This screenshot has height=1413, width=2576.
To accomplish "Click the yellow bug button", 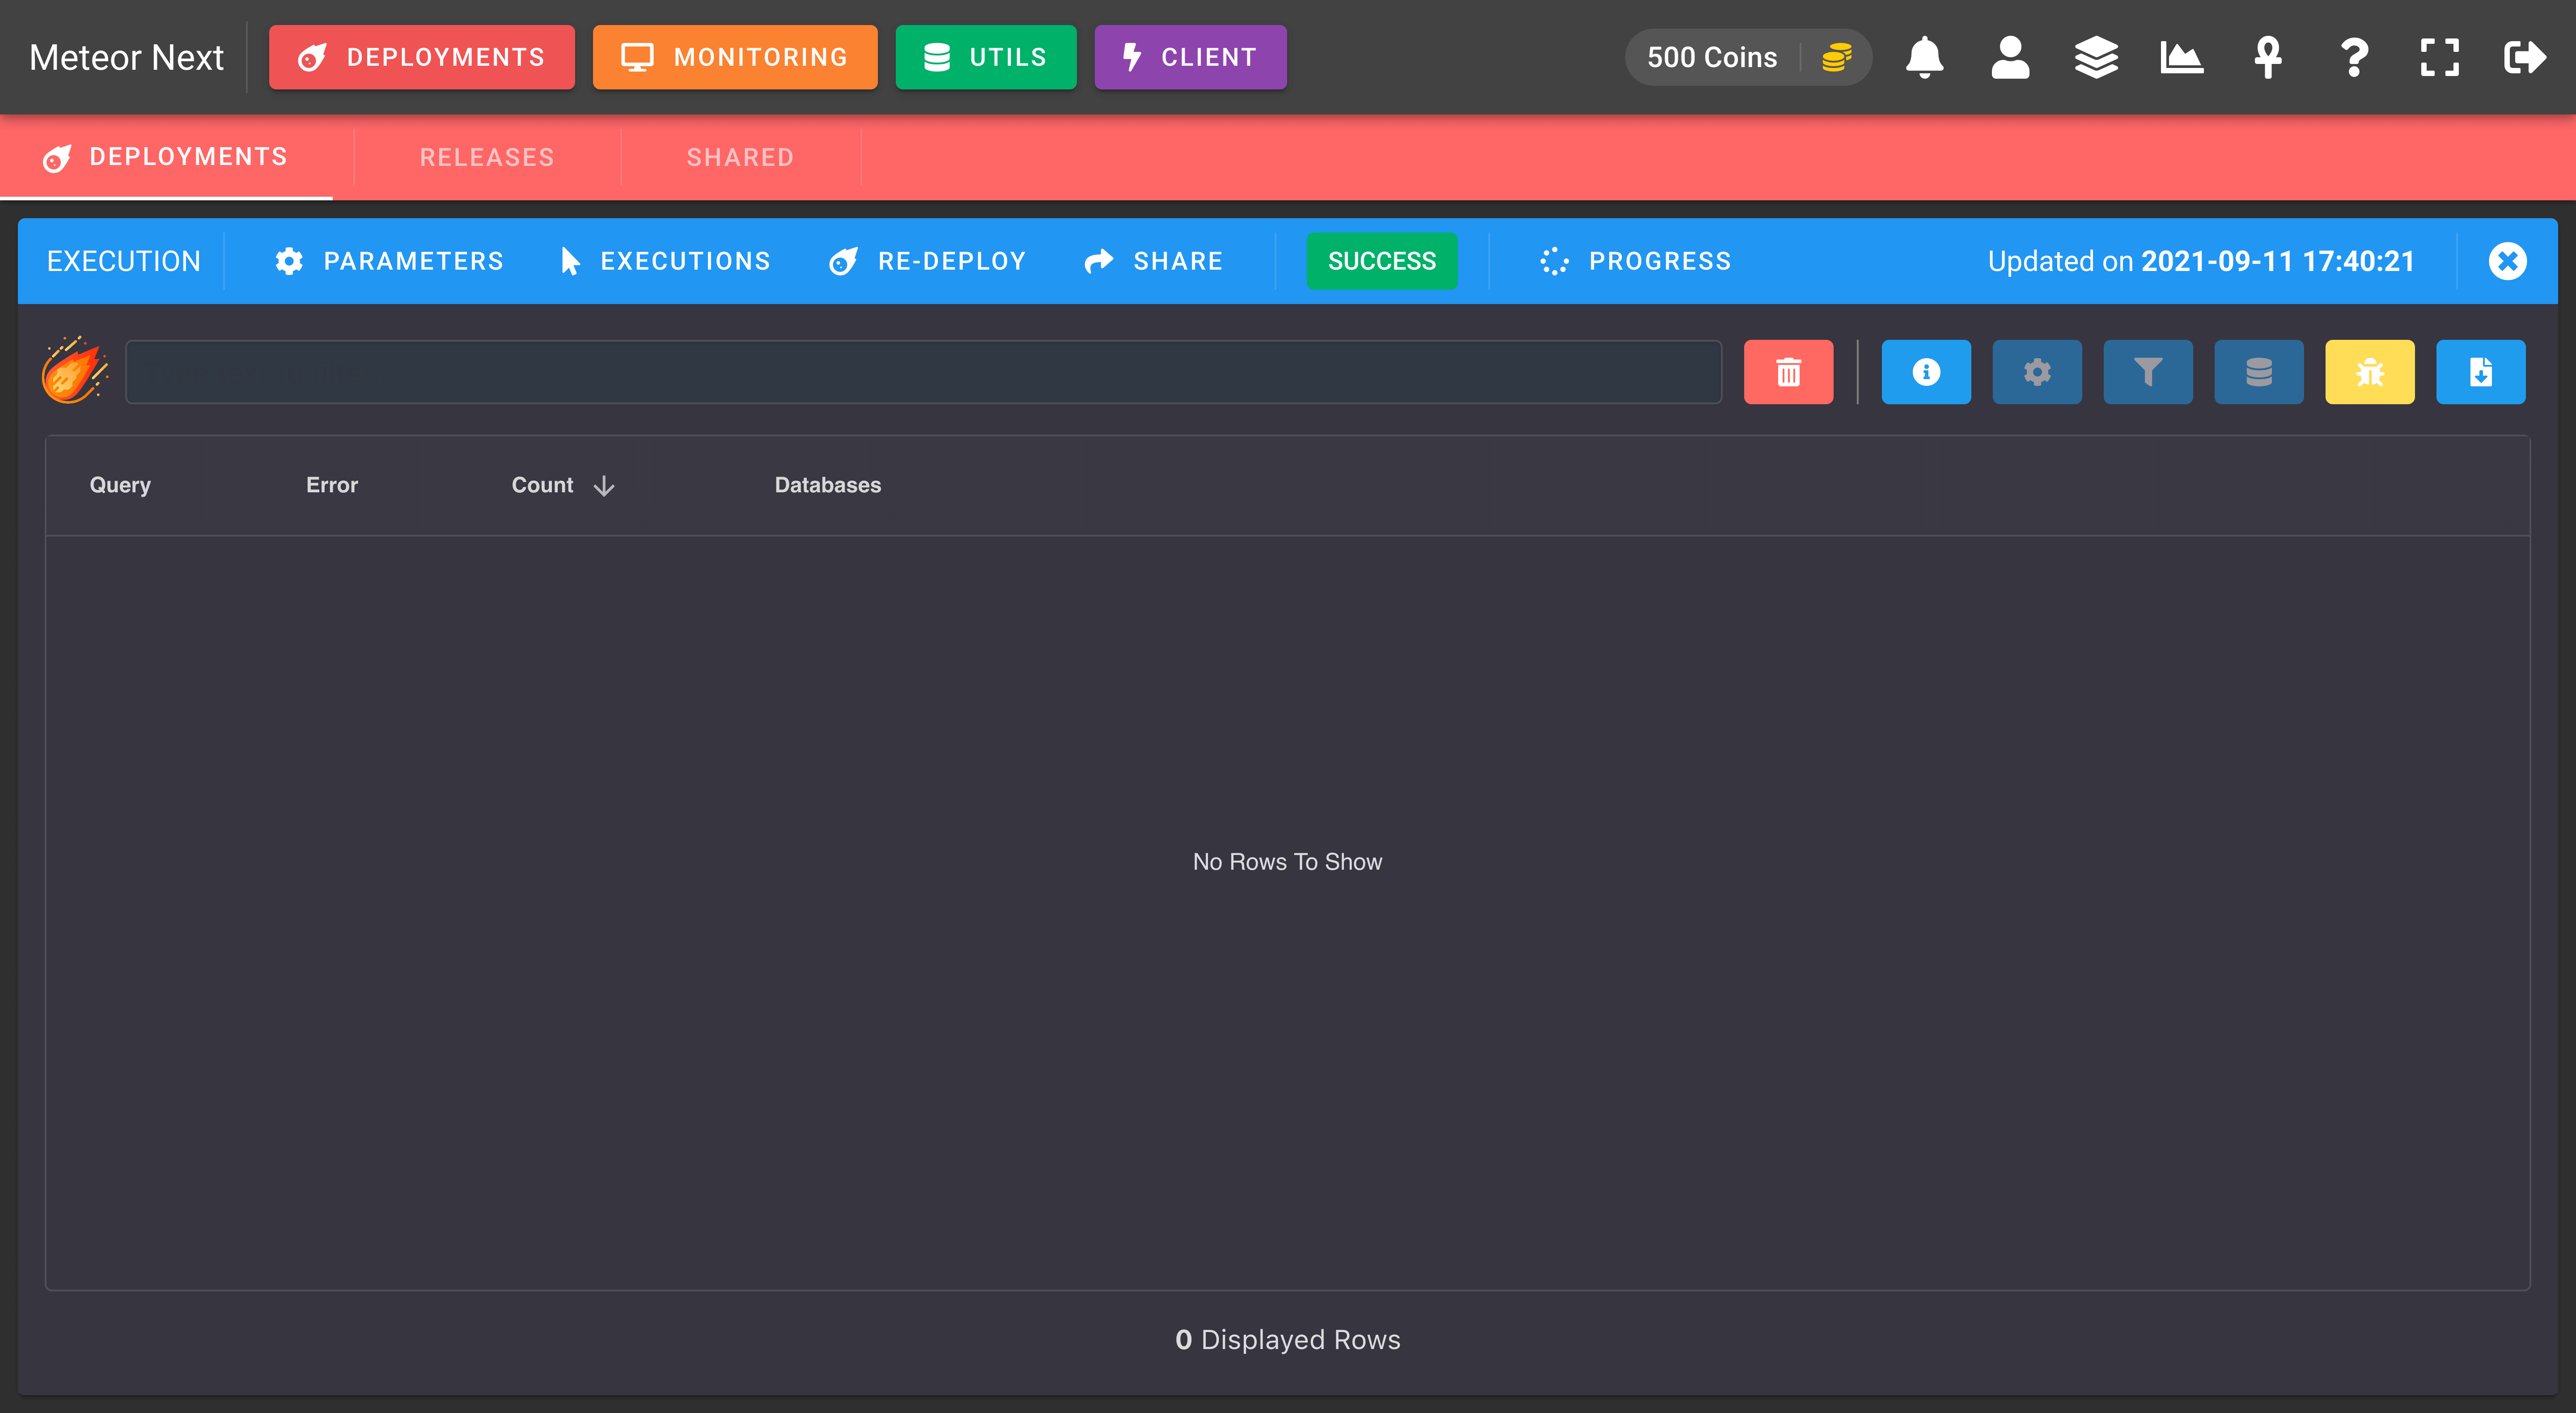I will click(x=2370, y=372).
